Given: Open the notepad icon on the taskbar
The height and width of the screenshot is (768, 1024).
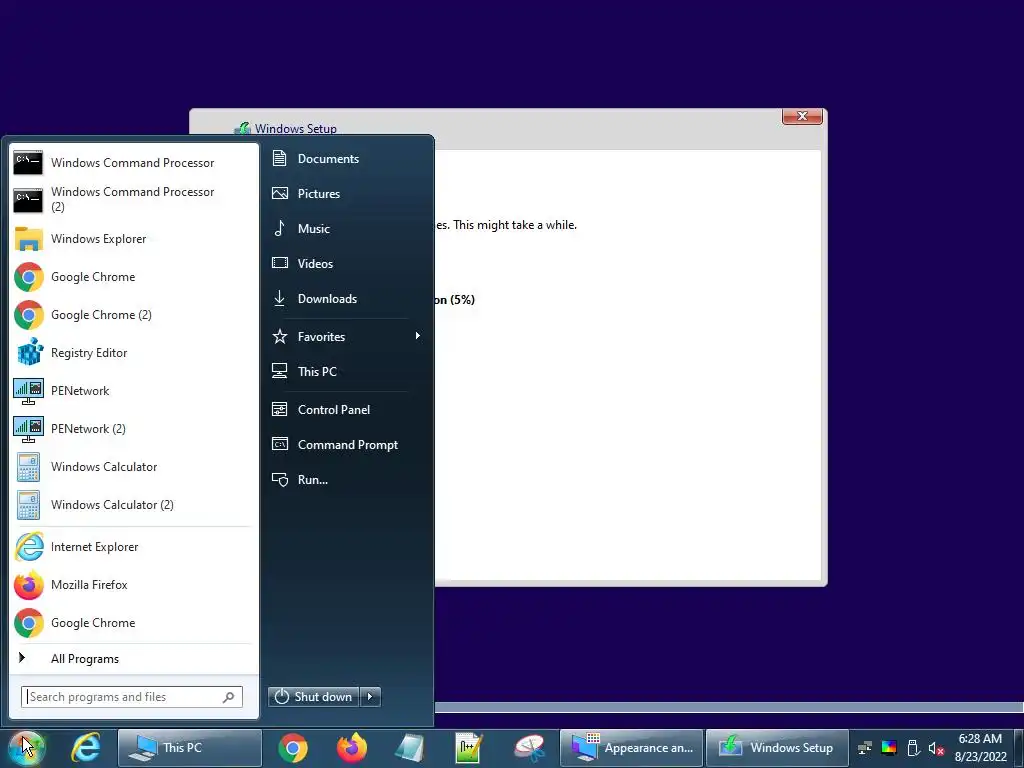Looking at the screenshot, I should (410, 748).
